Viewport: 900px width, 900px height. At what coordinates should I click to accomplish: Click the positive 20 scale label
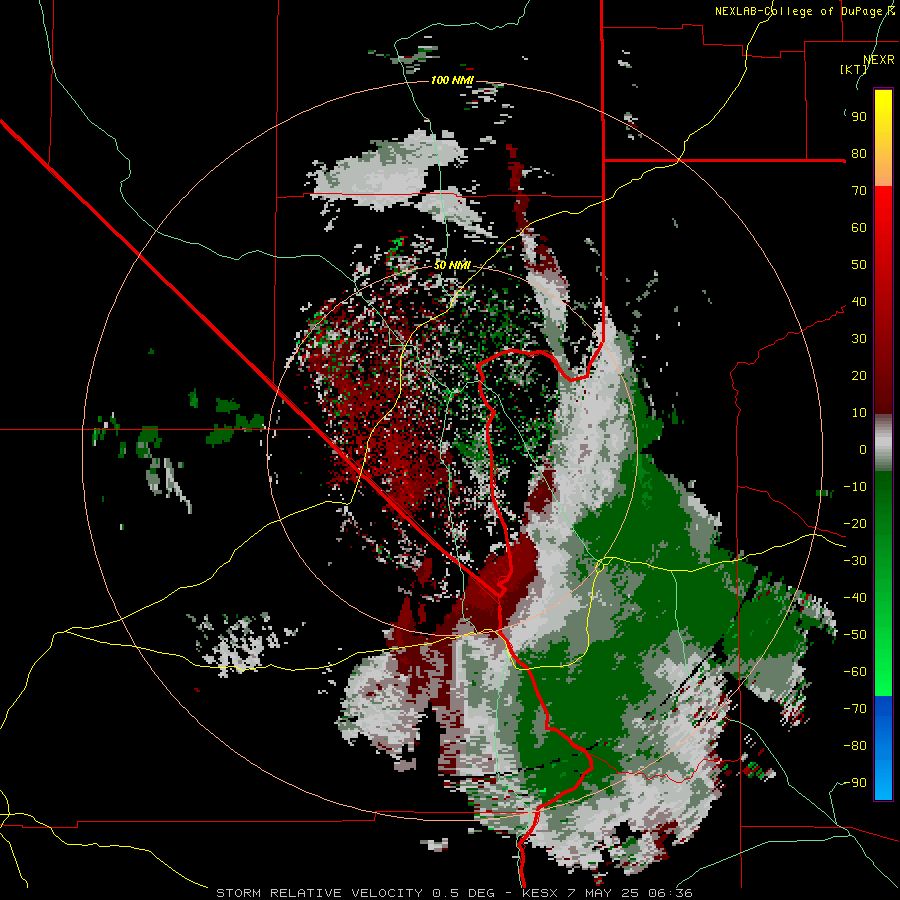[x=859, y=376]
